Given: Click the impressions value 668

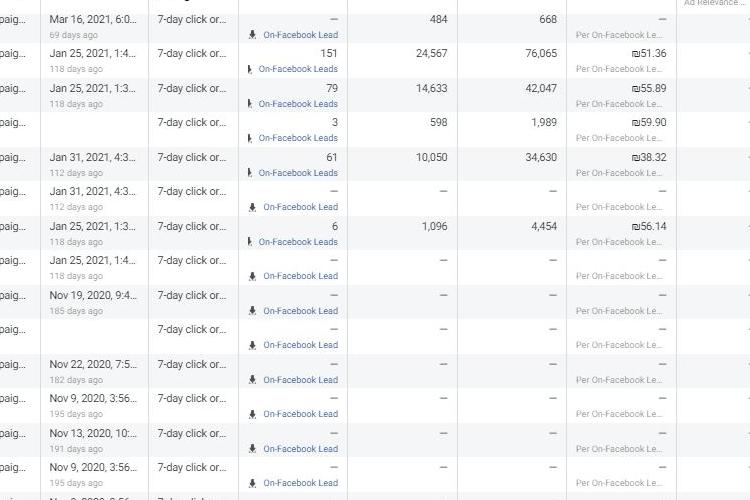Looking at the screenshot, I should pyautogui.click(x=548, y=20).
